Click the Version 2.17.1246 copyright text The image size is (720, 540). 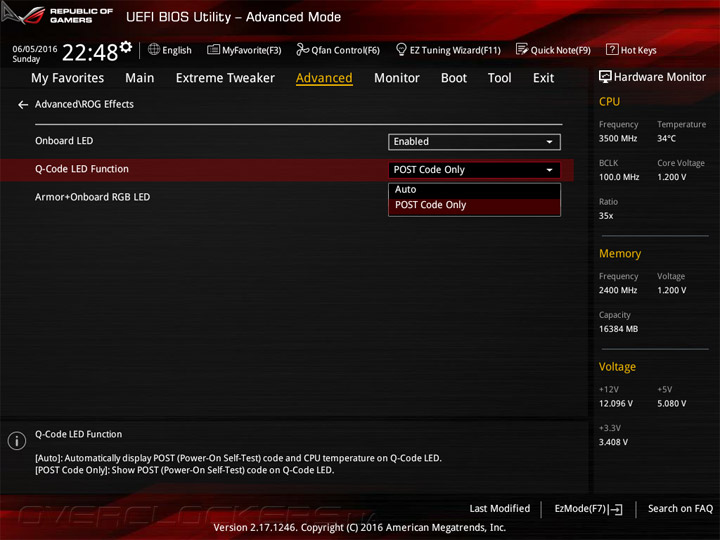(360, 528)
